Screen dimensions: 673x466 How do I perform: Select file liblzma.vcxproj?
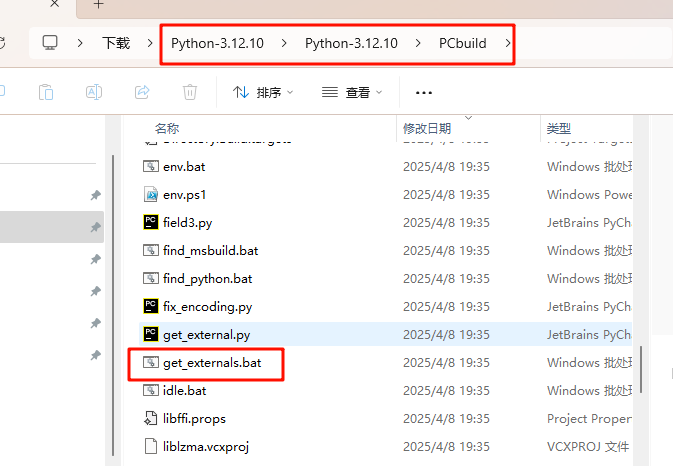(385, 447)
